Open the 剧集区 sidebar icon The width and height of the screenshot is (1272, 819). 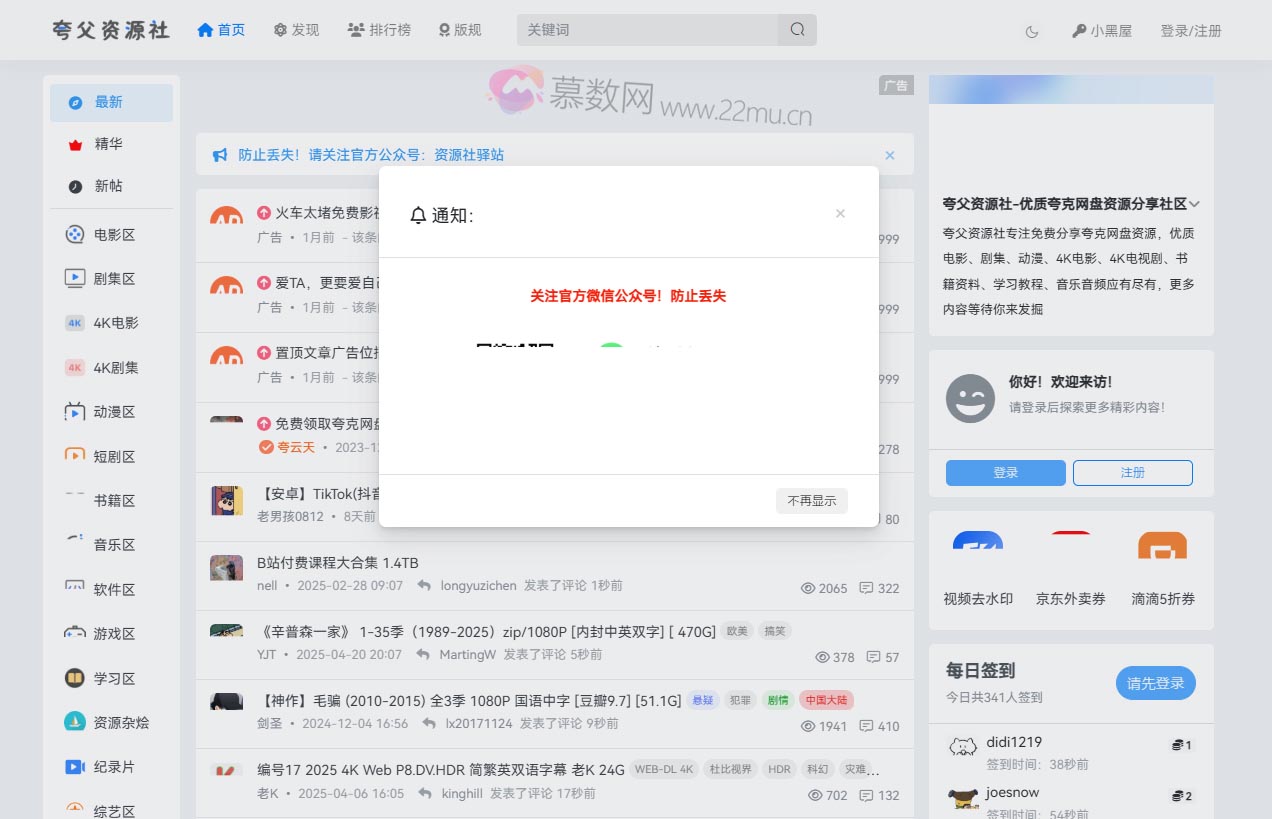(x=74, y=278)
